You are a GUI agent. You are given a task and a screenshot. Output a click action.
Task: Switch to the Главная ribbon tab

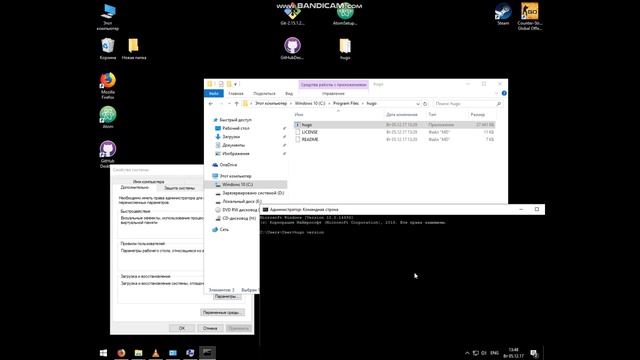(236, 93)
